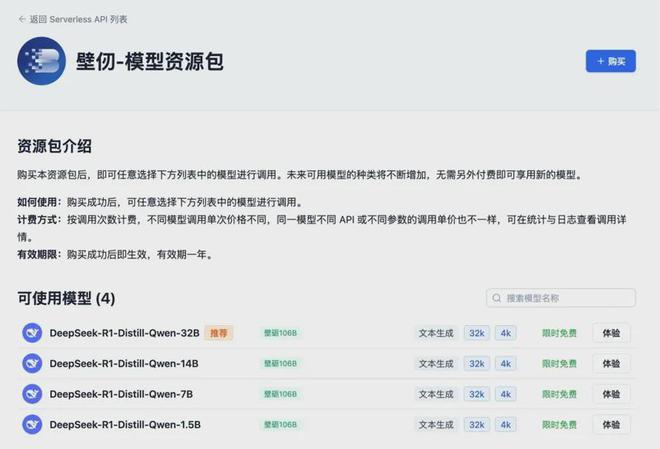The height and width of the screenshot is (449, 660).
Task: Click the 计费方式 label
Action: pos(39,219)
